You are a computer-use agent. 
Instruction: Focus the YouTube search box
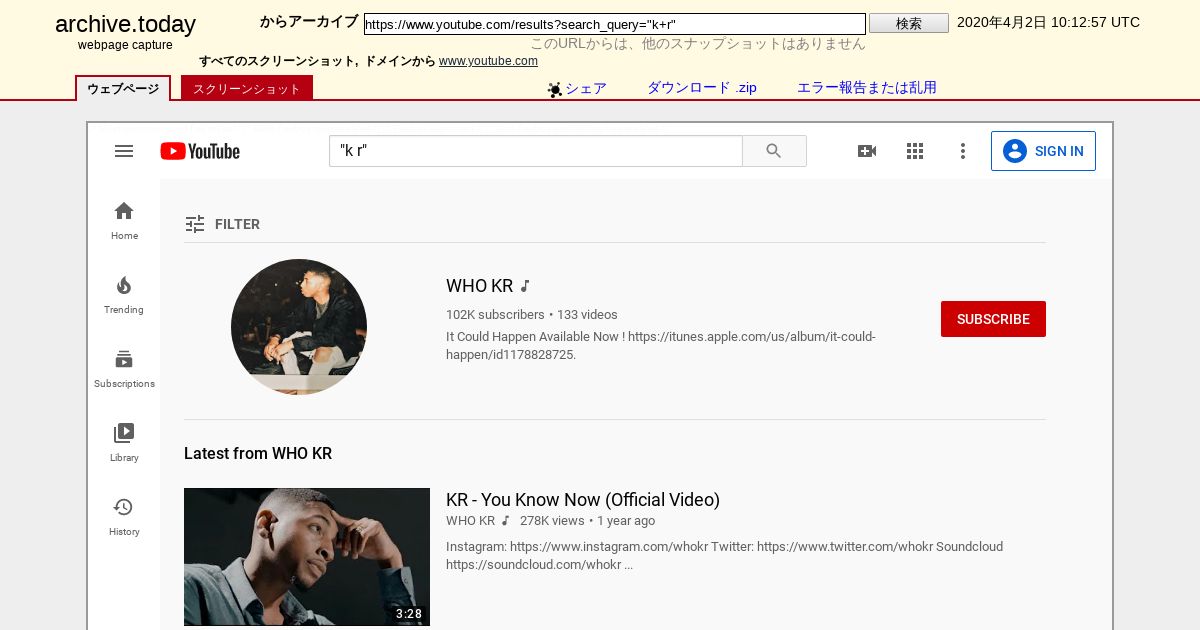point(536,151)
